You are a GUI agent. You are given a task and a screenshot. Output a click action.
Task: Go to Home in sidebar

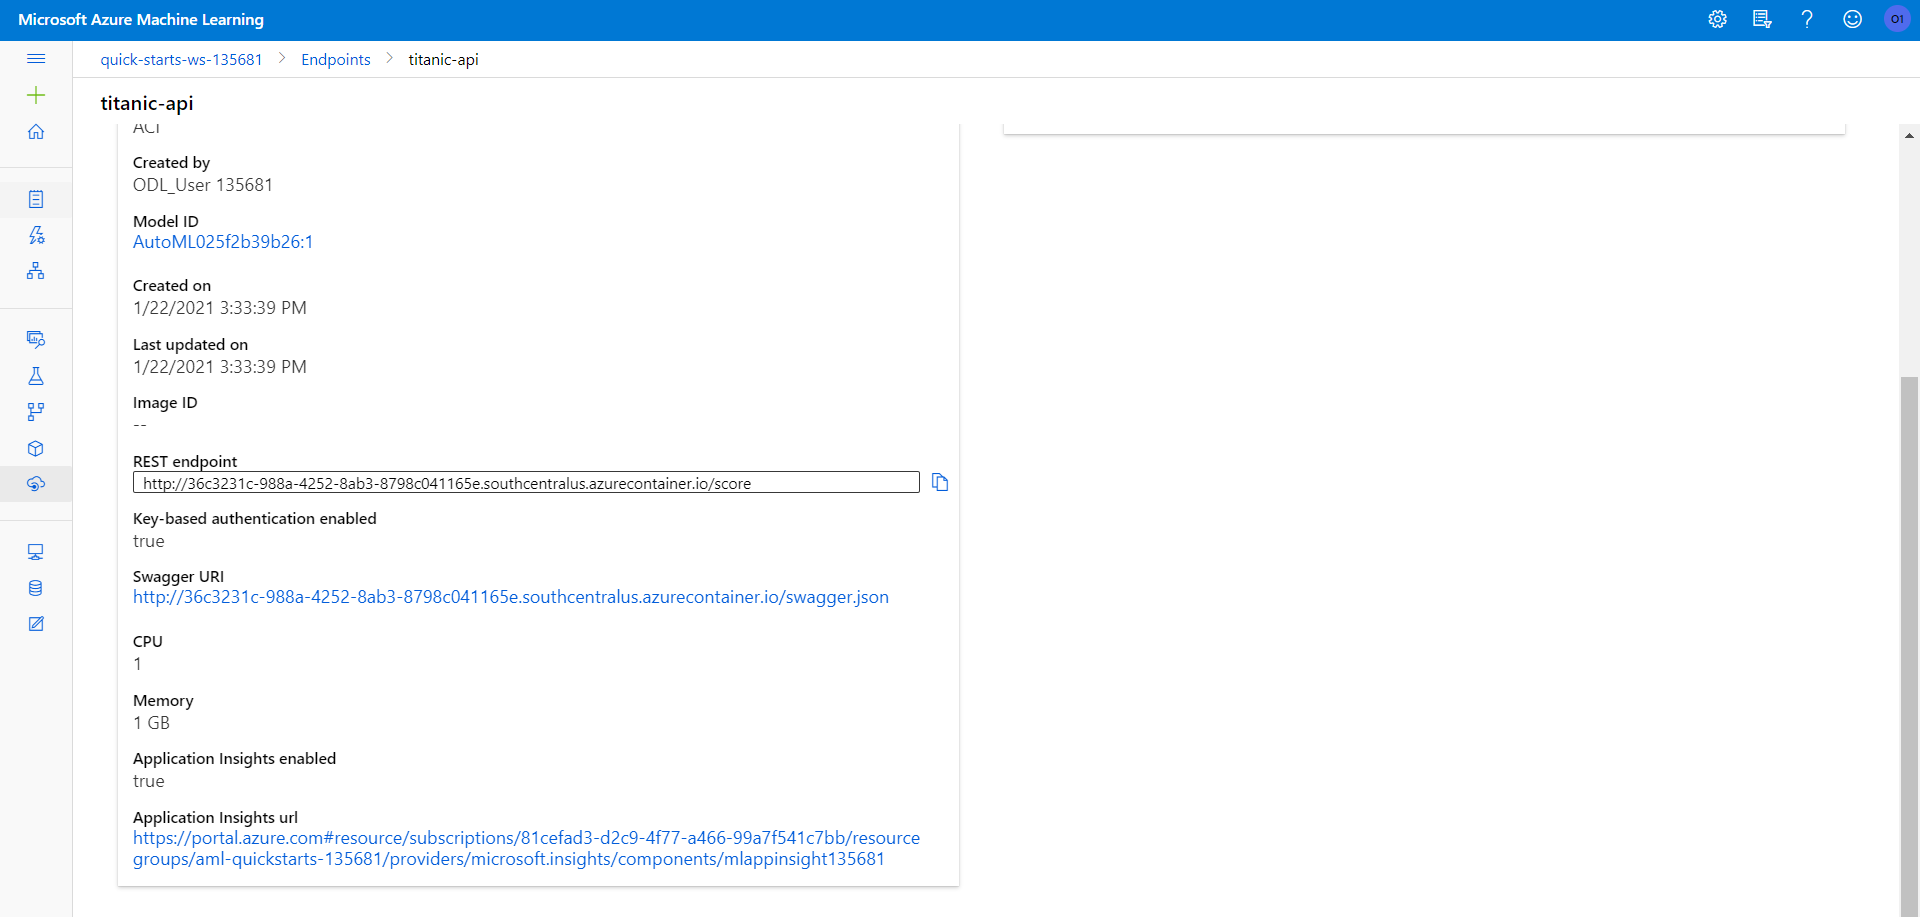pyautogui.click(x=36, y=132)
